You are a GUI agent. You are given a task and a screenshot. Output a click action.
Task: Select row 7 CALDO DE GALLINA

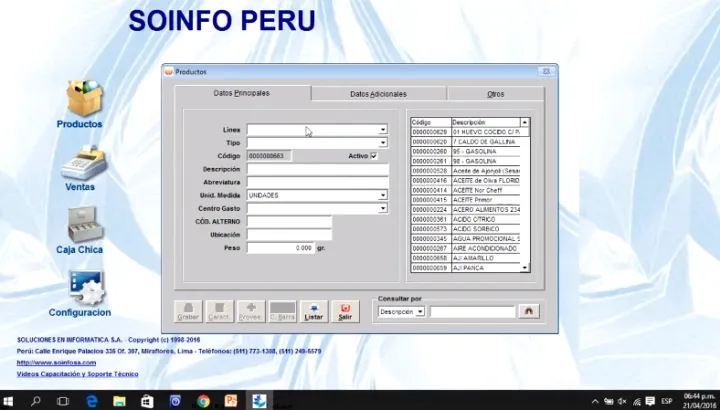pyautogui.click(x=466, y=142)
